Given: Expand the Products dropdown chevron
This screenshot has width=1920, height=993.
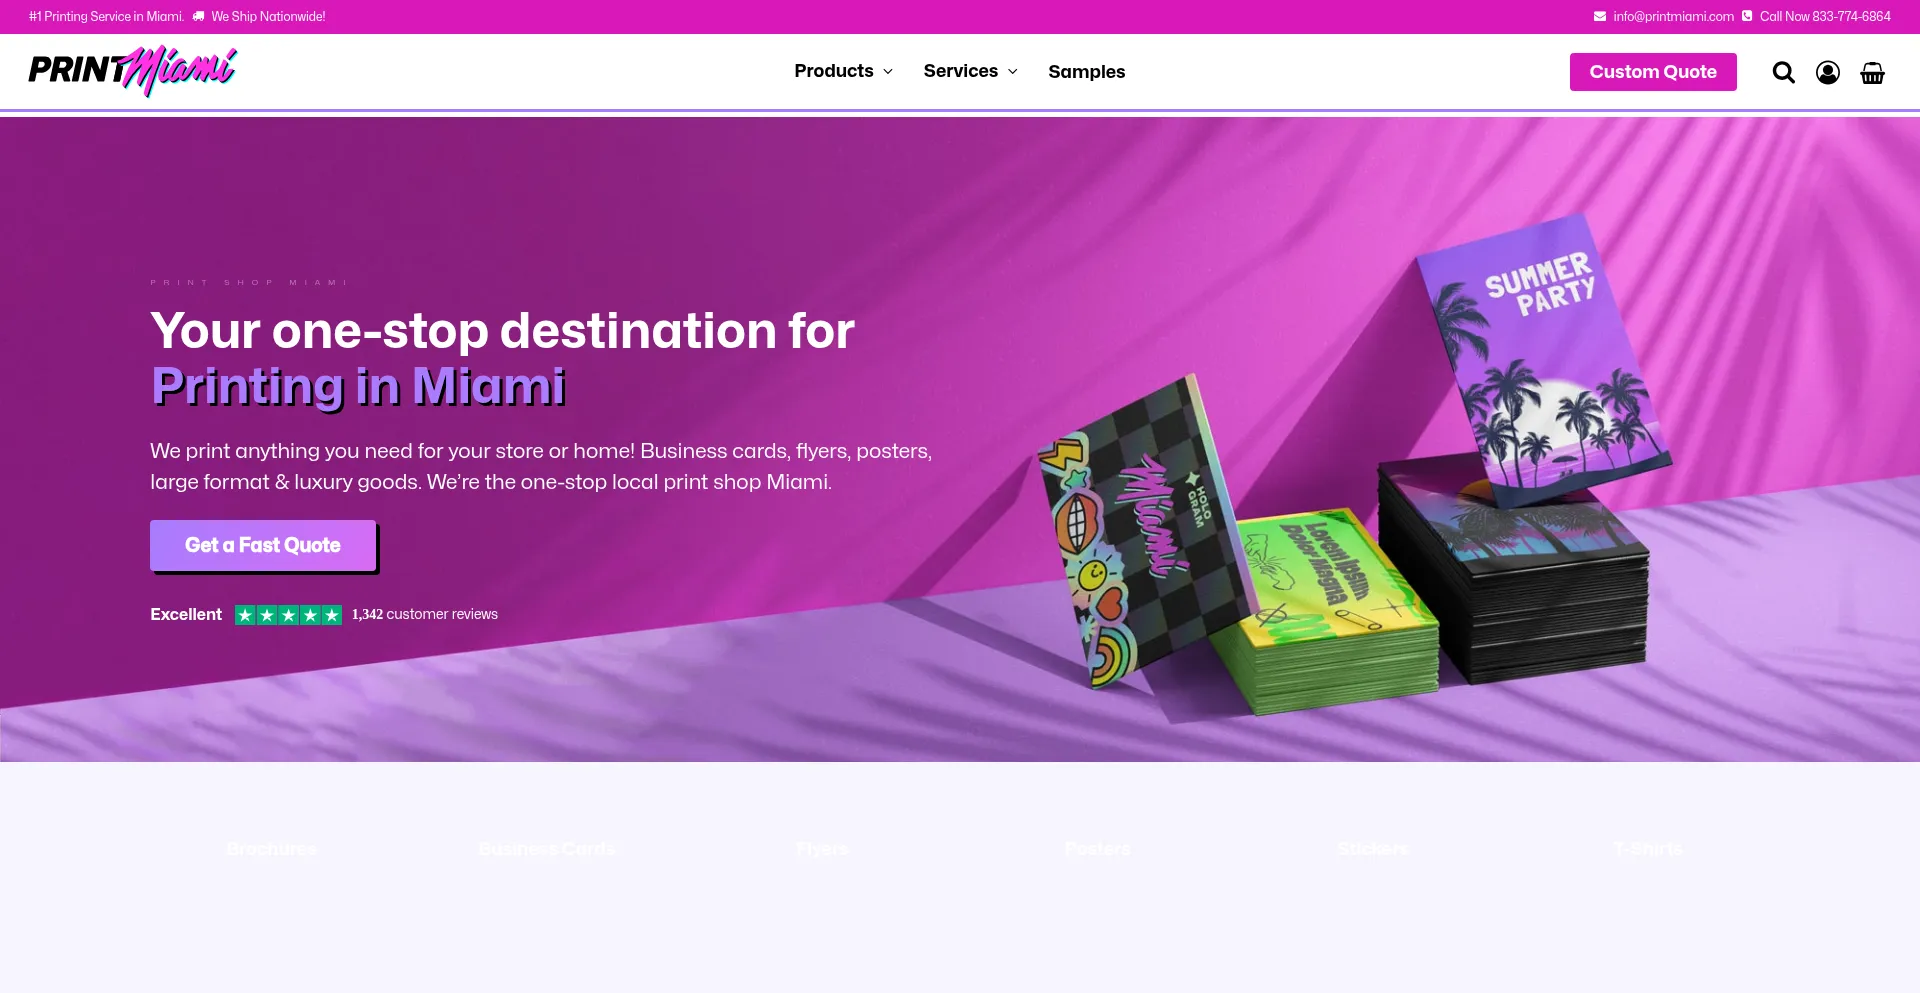Looking at the screenshot, I should 888,72.
